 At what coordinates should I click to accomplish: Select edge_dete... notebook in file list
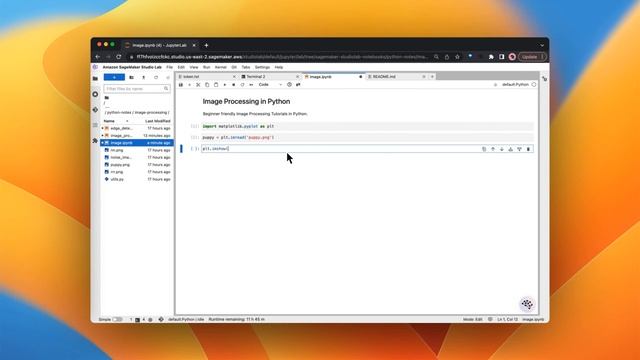(137, 129)
